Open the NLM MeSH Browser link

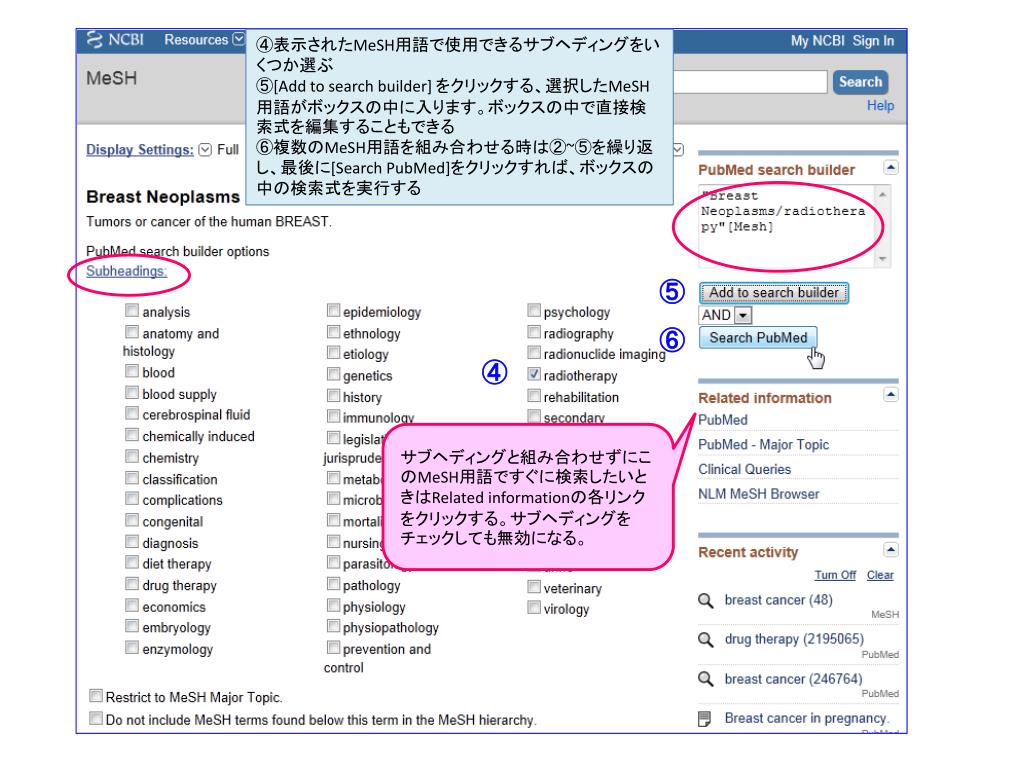(x=759, y=494)
